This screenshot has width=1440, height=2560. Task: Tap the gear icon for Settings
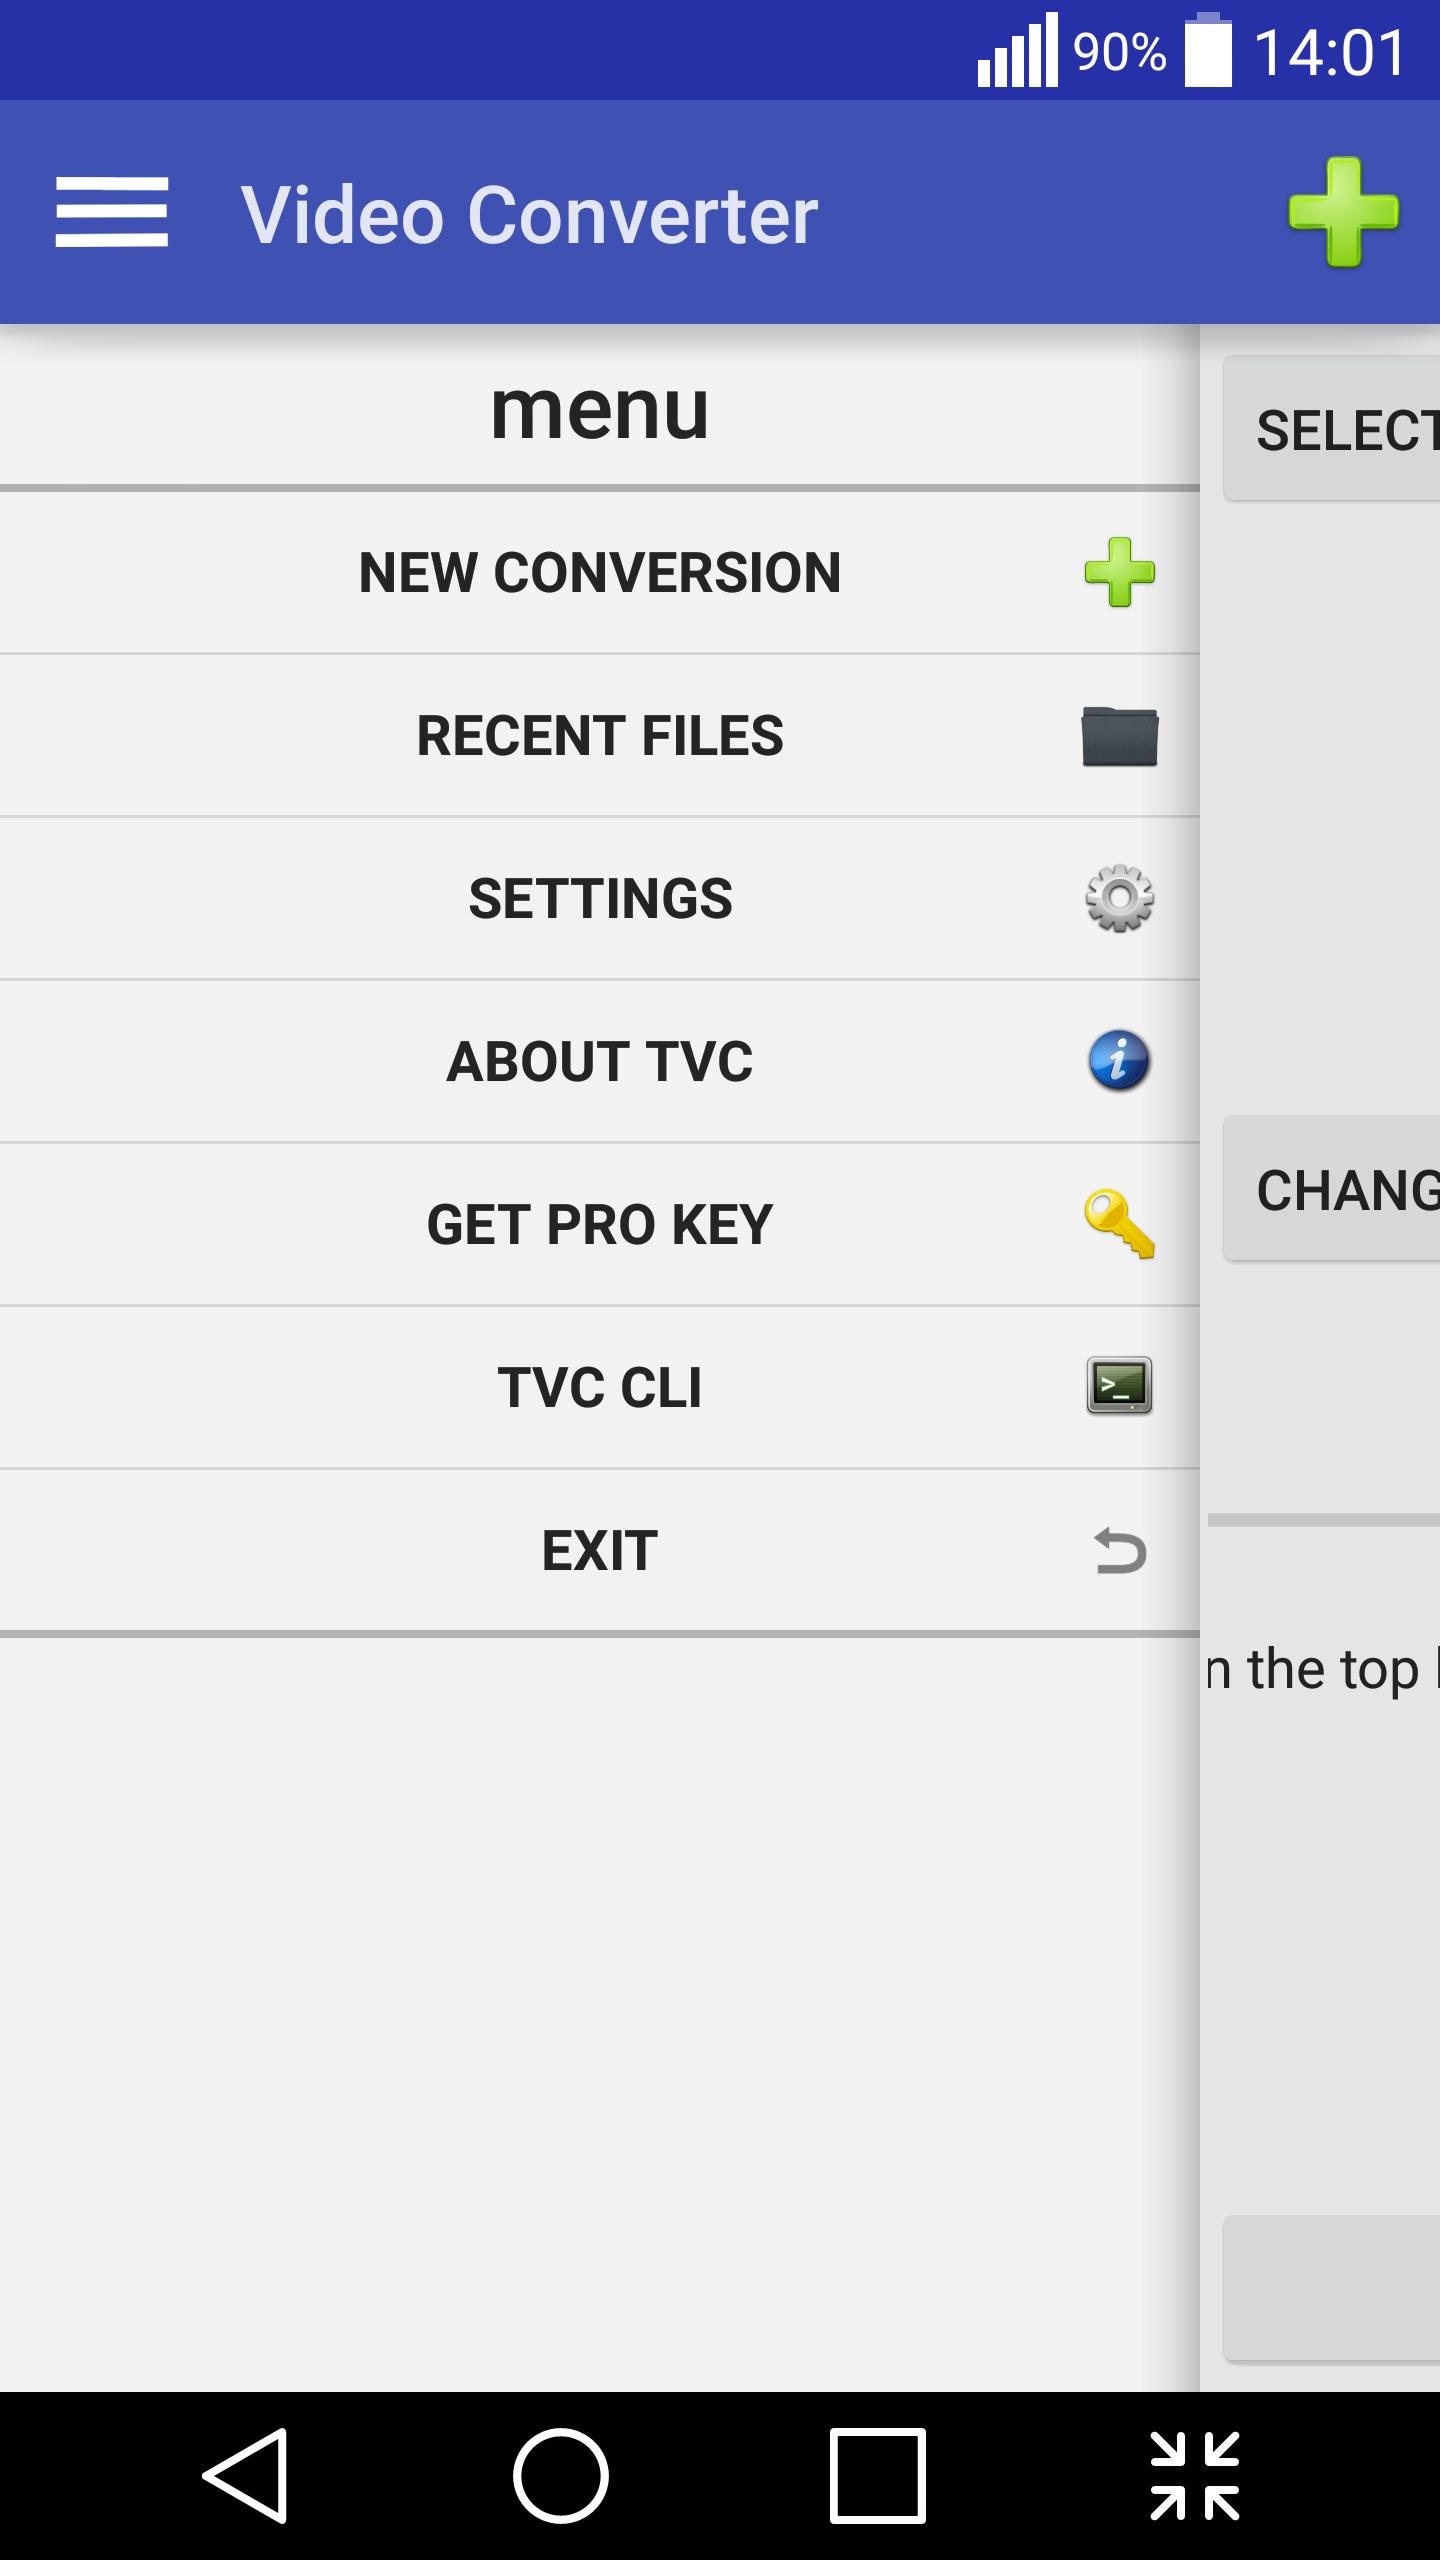[1120, 898]
